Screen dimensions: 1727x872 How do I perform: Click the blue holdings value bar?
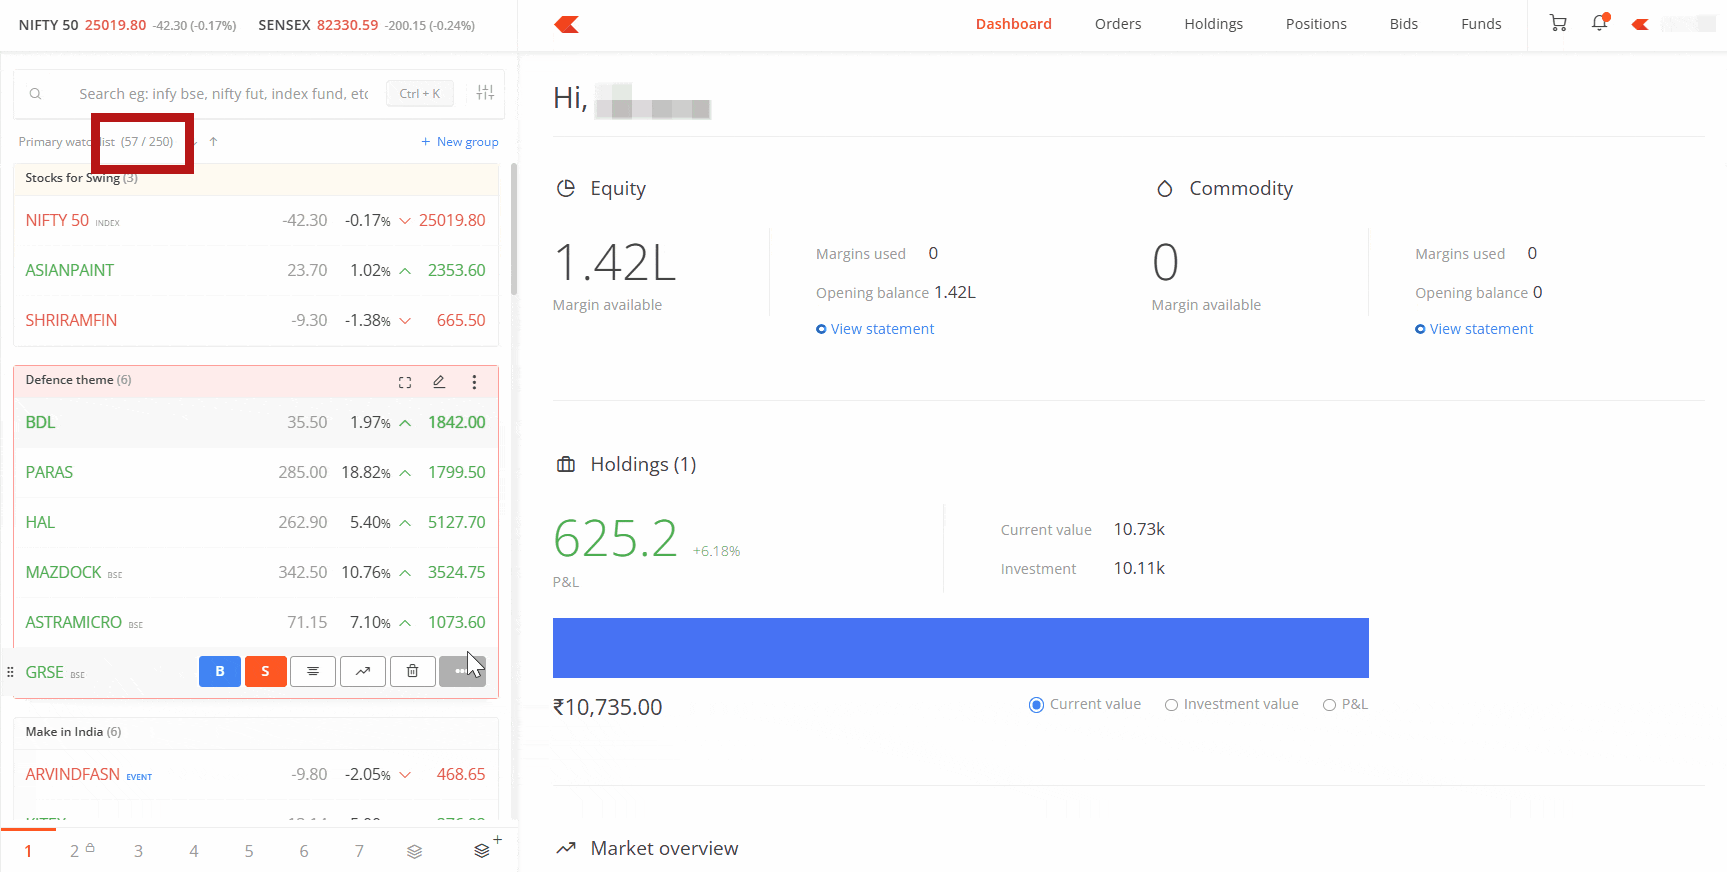[x=961, y=648]
